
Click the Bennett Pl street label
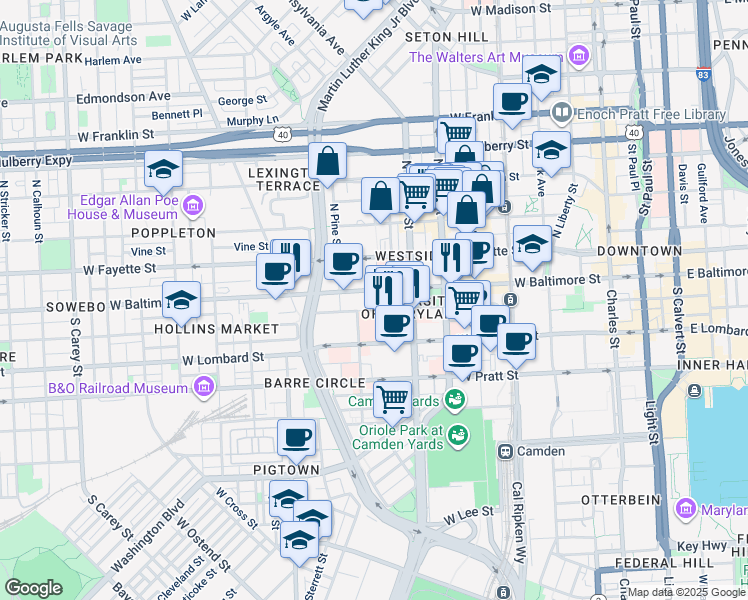click(x=177, y=115)
